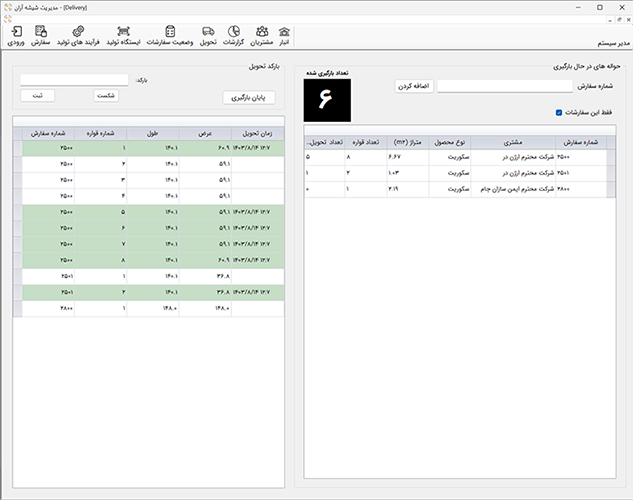Open the انبار (warehouse) toolbar icon
This screenshot has height=500, width=633.
tap(285, 36)
